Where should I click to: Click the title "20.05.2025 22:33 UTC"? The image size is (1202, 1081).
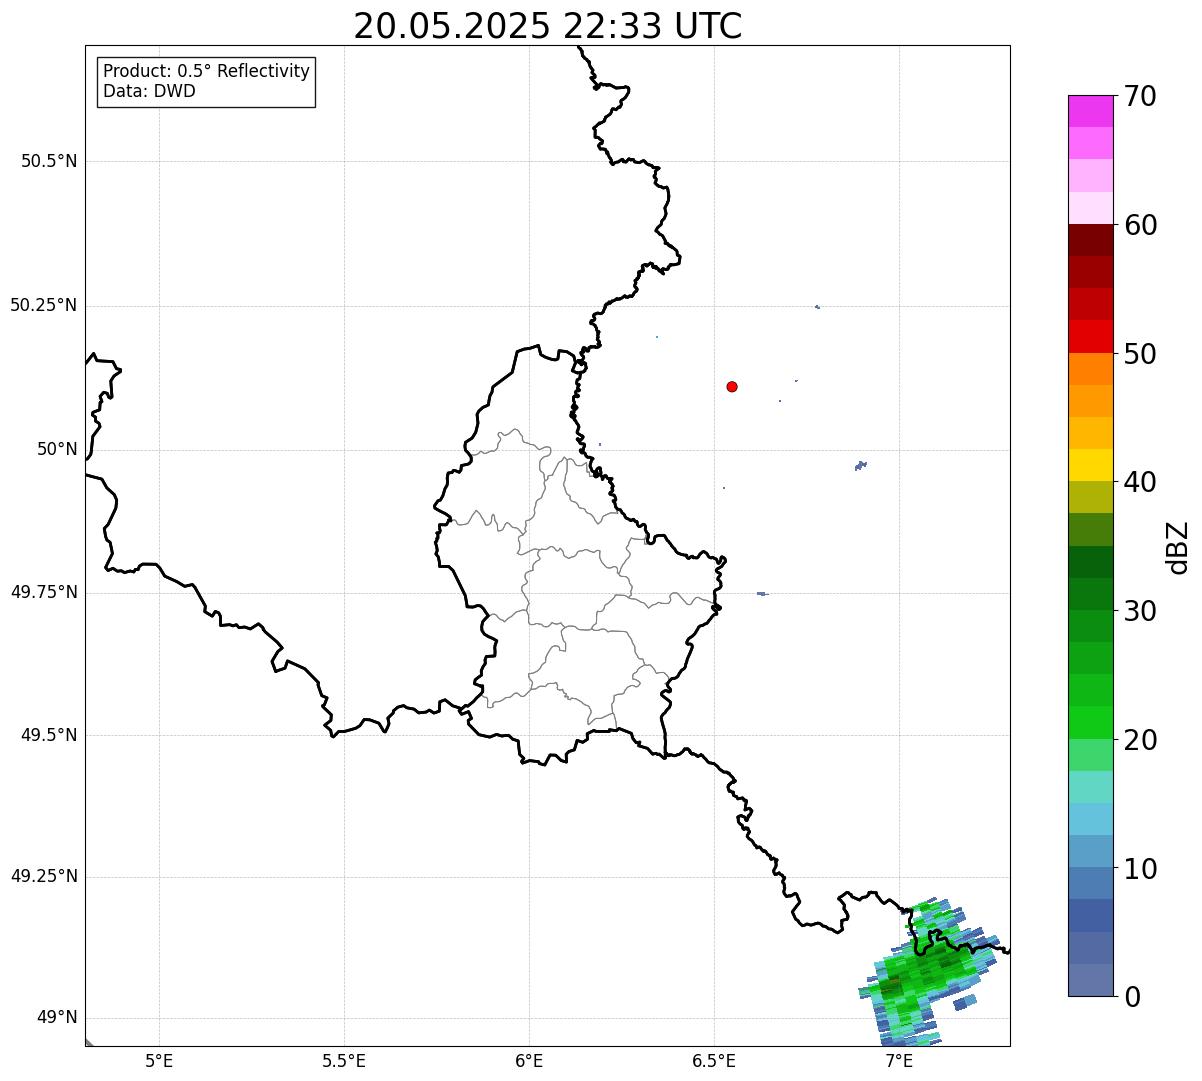click(548, 26)
